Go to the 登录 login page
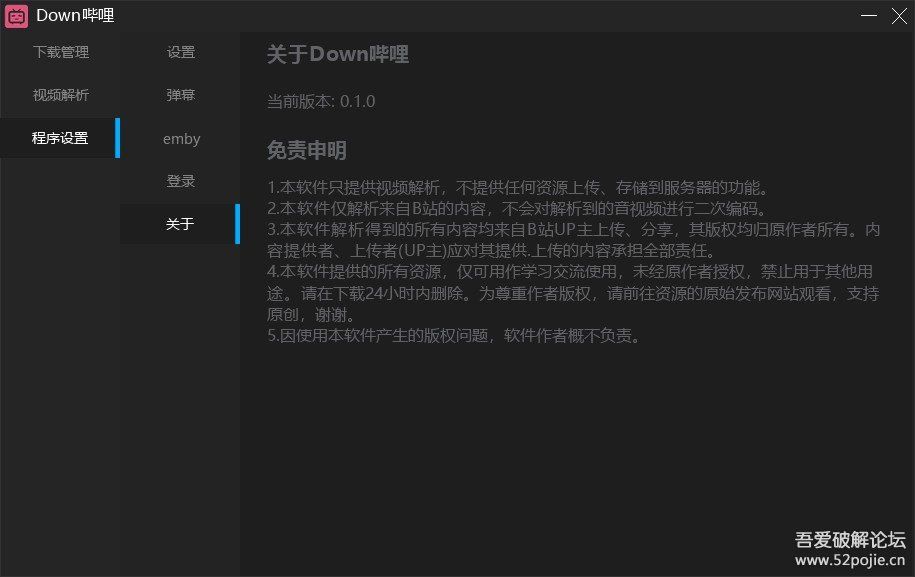The width and height of the screenshot is (915, 577). (x=180, y=180)
